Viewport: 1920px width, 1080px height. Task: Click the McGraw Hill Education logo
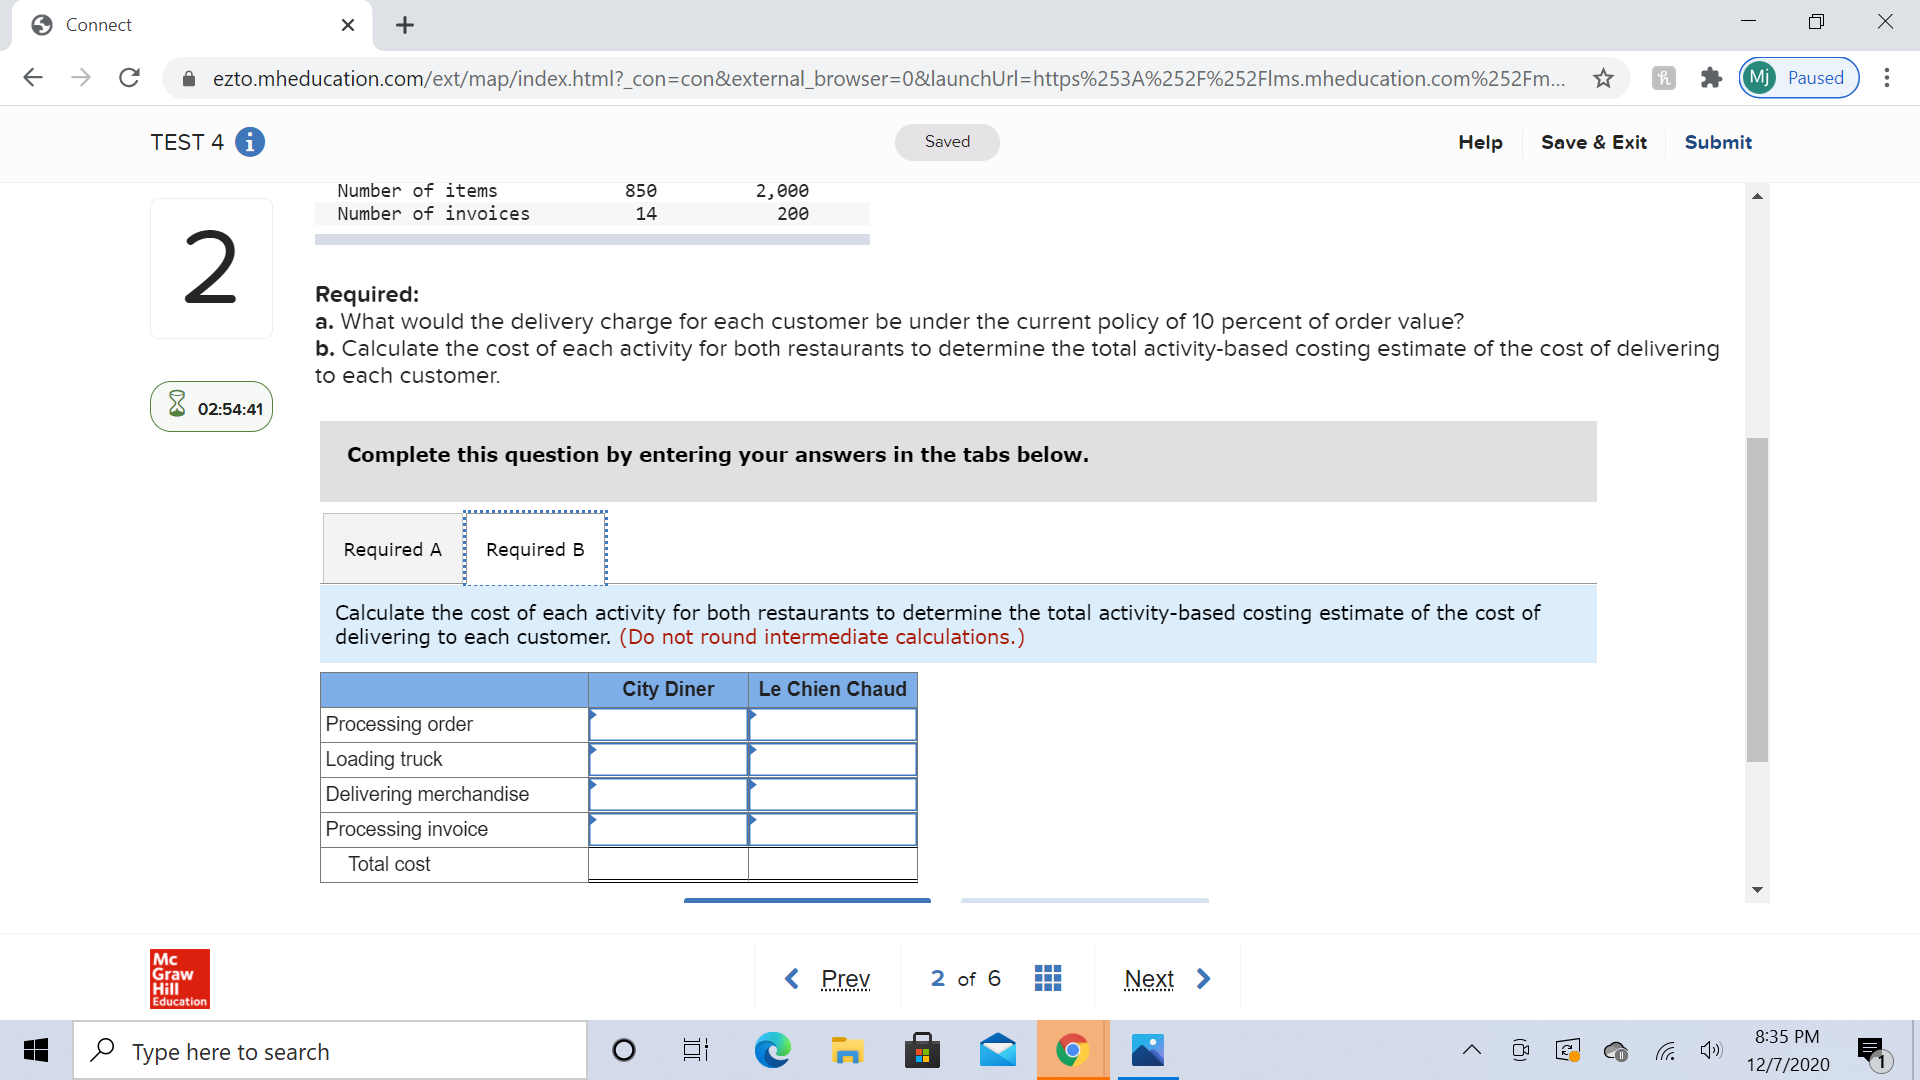pos(180,978)
